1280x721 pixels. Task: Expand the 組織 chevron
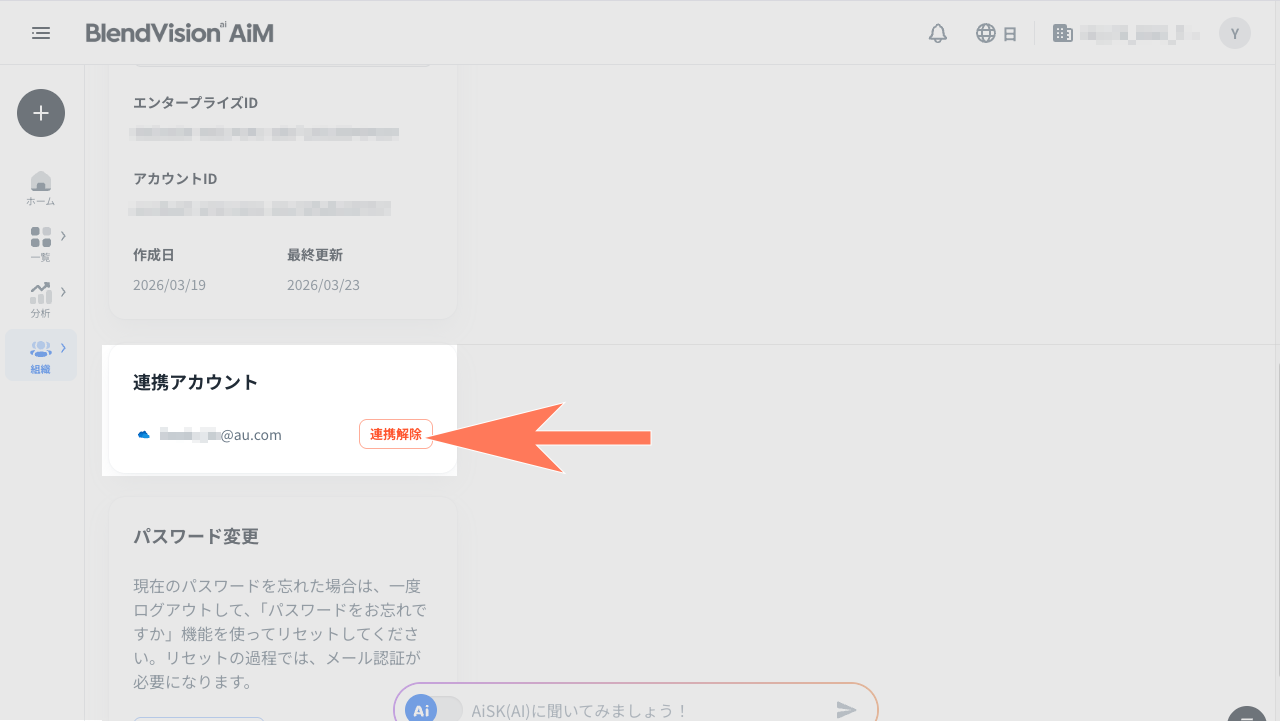tap(63, 348)
